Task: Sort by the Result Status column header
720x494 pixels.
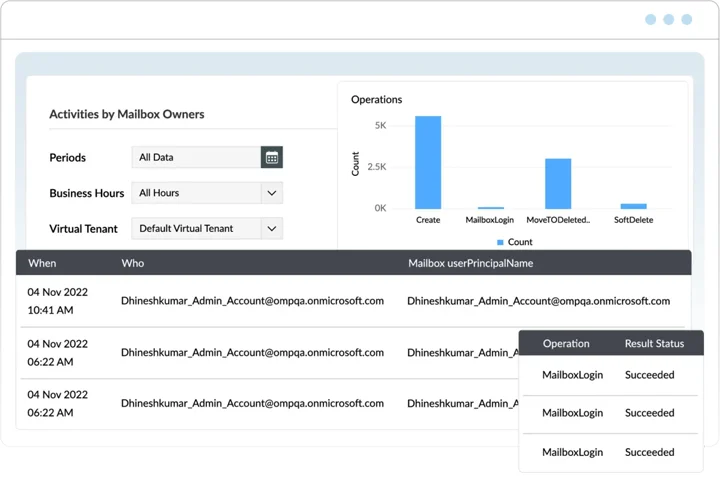Action: pyautogui.click(x=654, y=343)
